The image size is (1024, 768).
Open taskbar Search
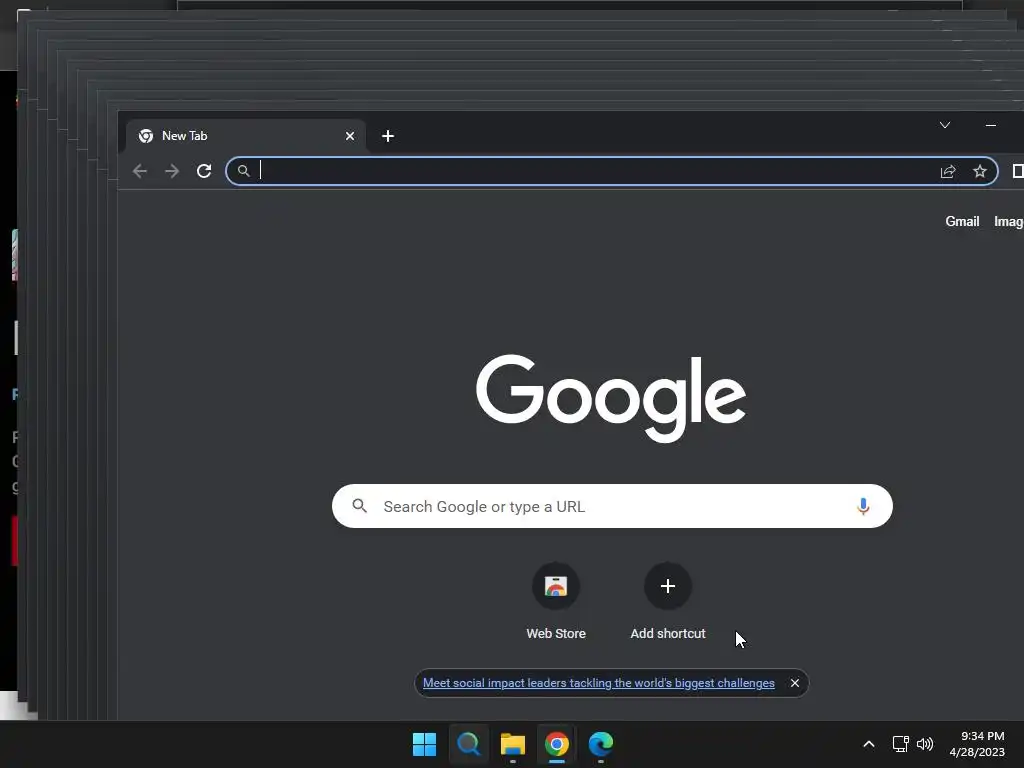click(x=468, y=744)
